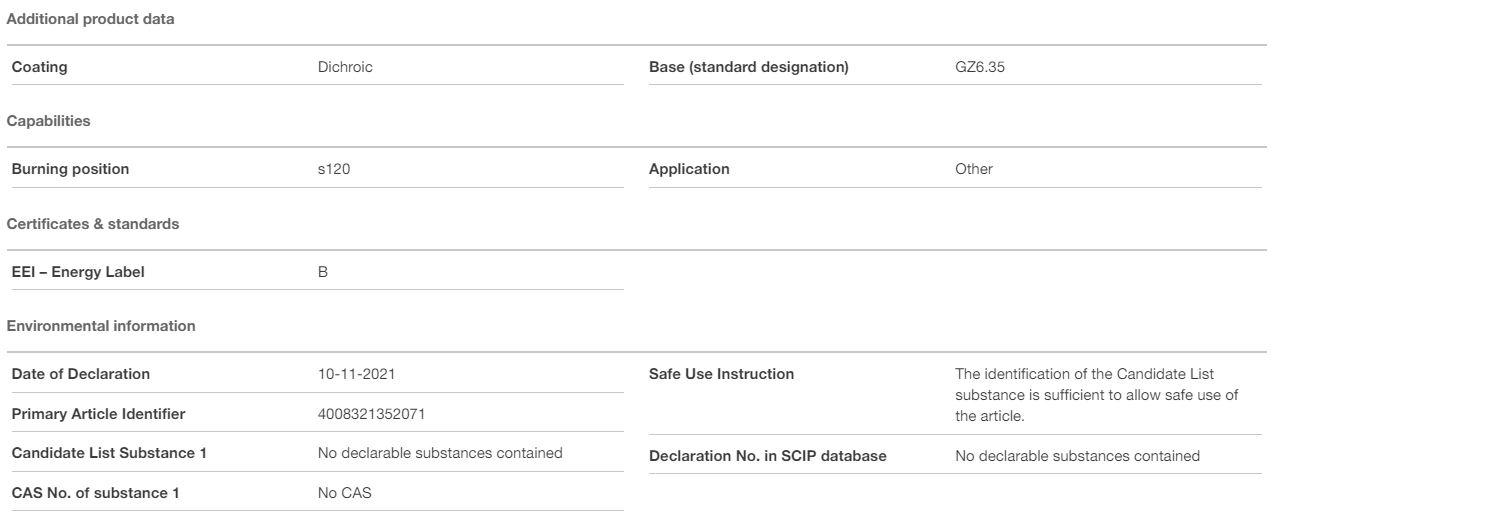This screenshot has height=525, width=1512.
Task: Click the Additional product data heading
Action: [x=90, y=19]
